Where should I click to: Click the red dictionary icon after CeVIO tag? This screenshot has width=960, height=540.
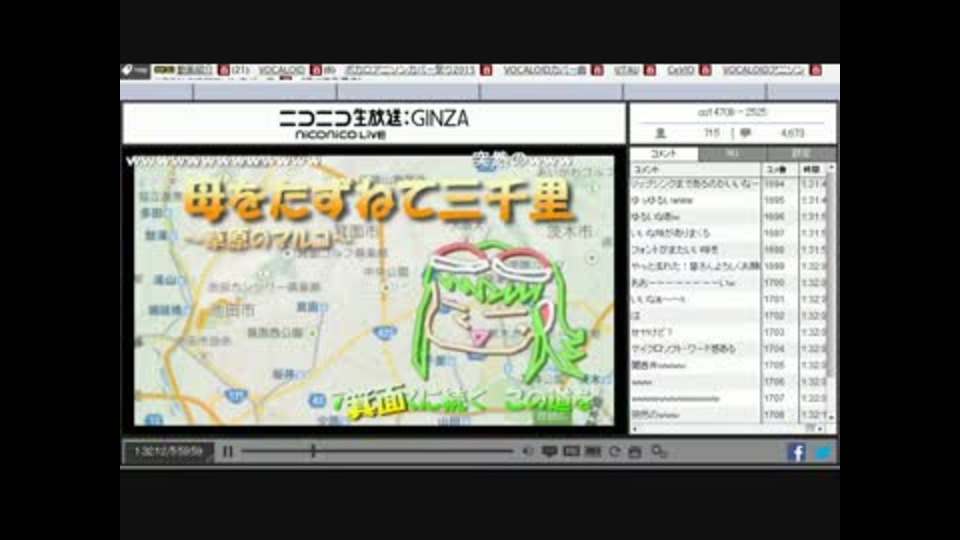point(705,70)
